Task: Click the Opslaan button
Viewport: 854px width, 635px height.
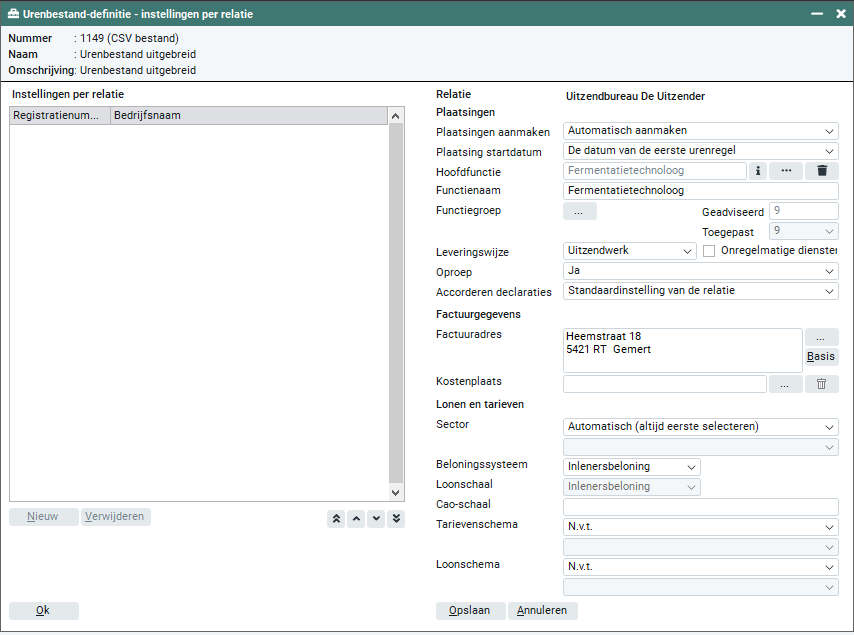Action: [x=471, y=610]
